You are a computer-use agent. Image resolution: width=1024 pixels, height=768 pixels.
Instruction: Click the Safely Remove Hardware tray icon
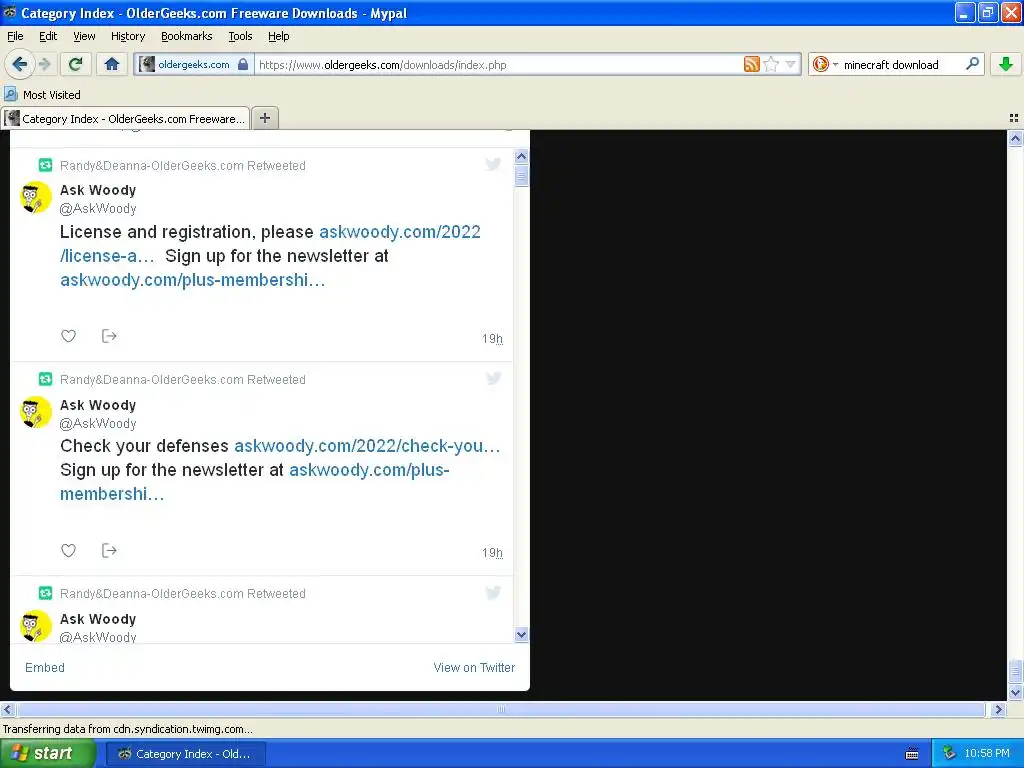[x=949, y=754]
